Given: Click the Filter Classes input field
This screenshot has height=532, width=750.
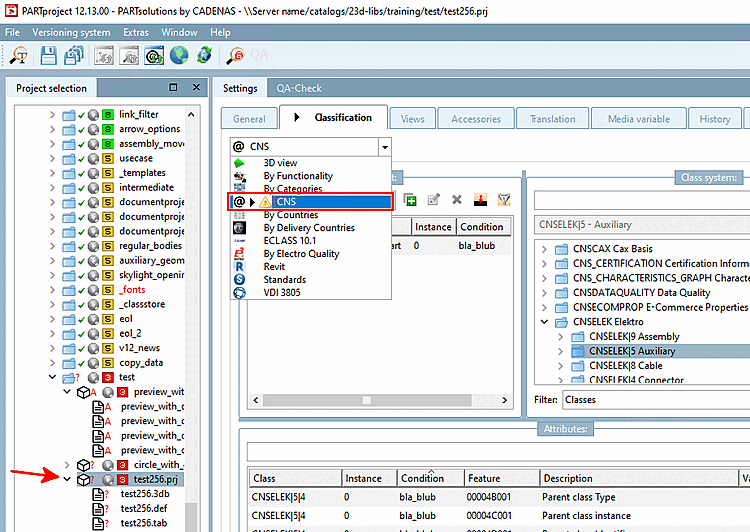Looking at the screenshot, I should (x=656, y=399).
